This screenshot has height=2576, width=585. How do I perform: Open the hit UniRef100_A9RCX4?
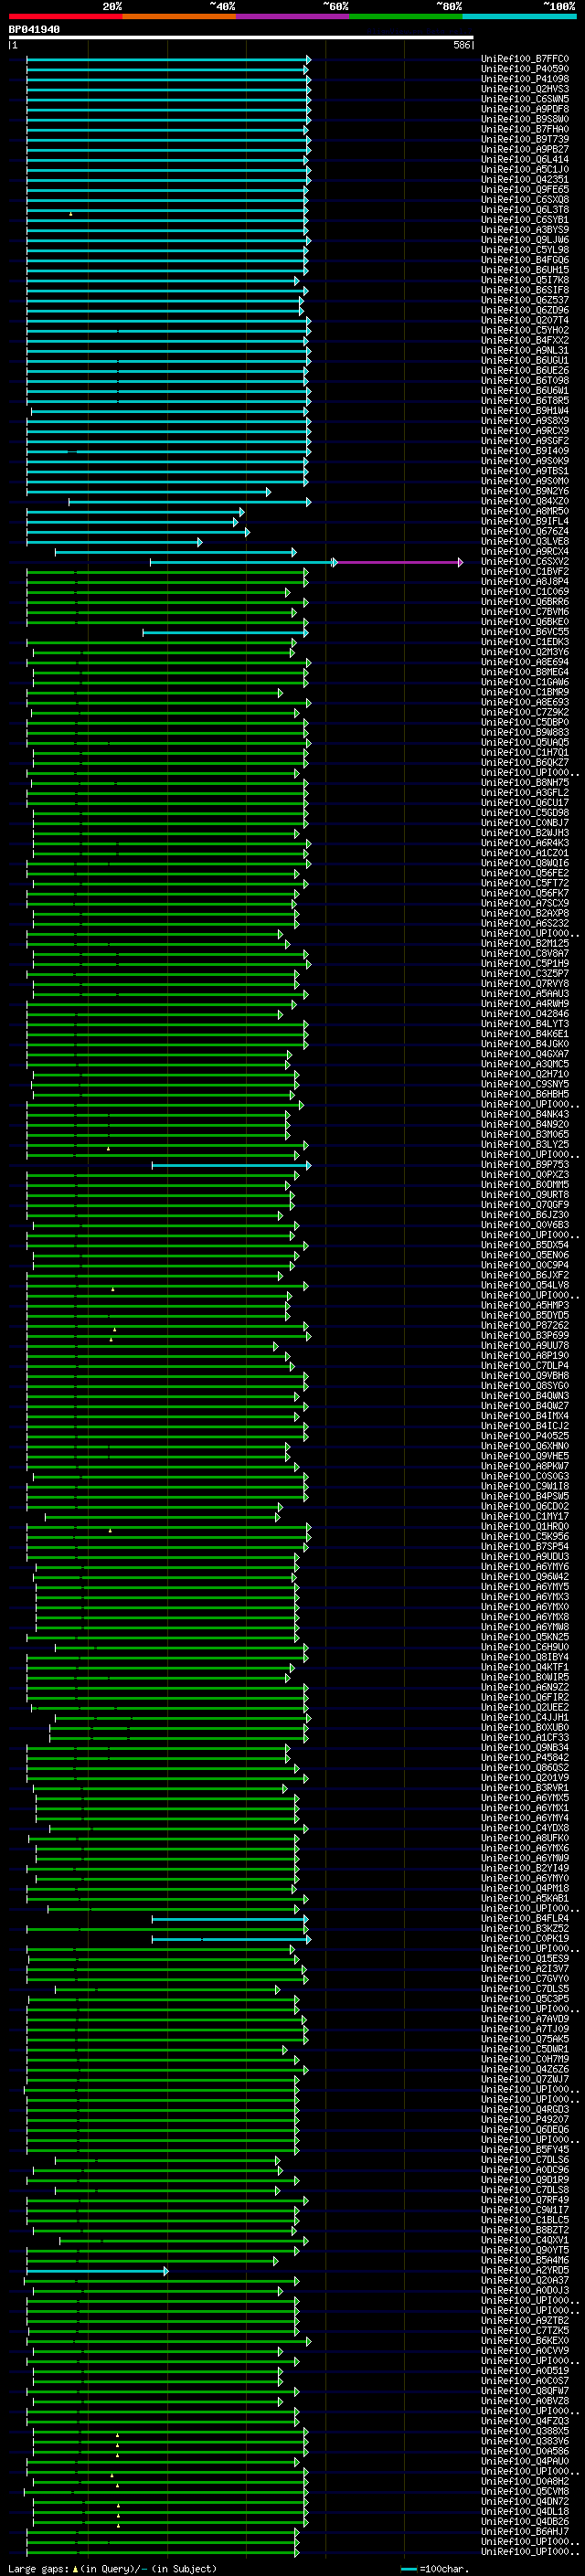[525, 552]
